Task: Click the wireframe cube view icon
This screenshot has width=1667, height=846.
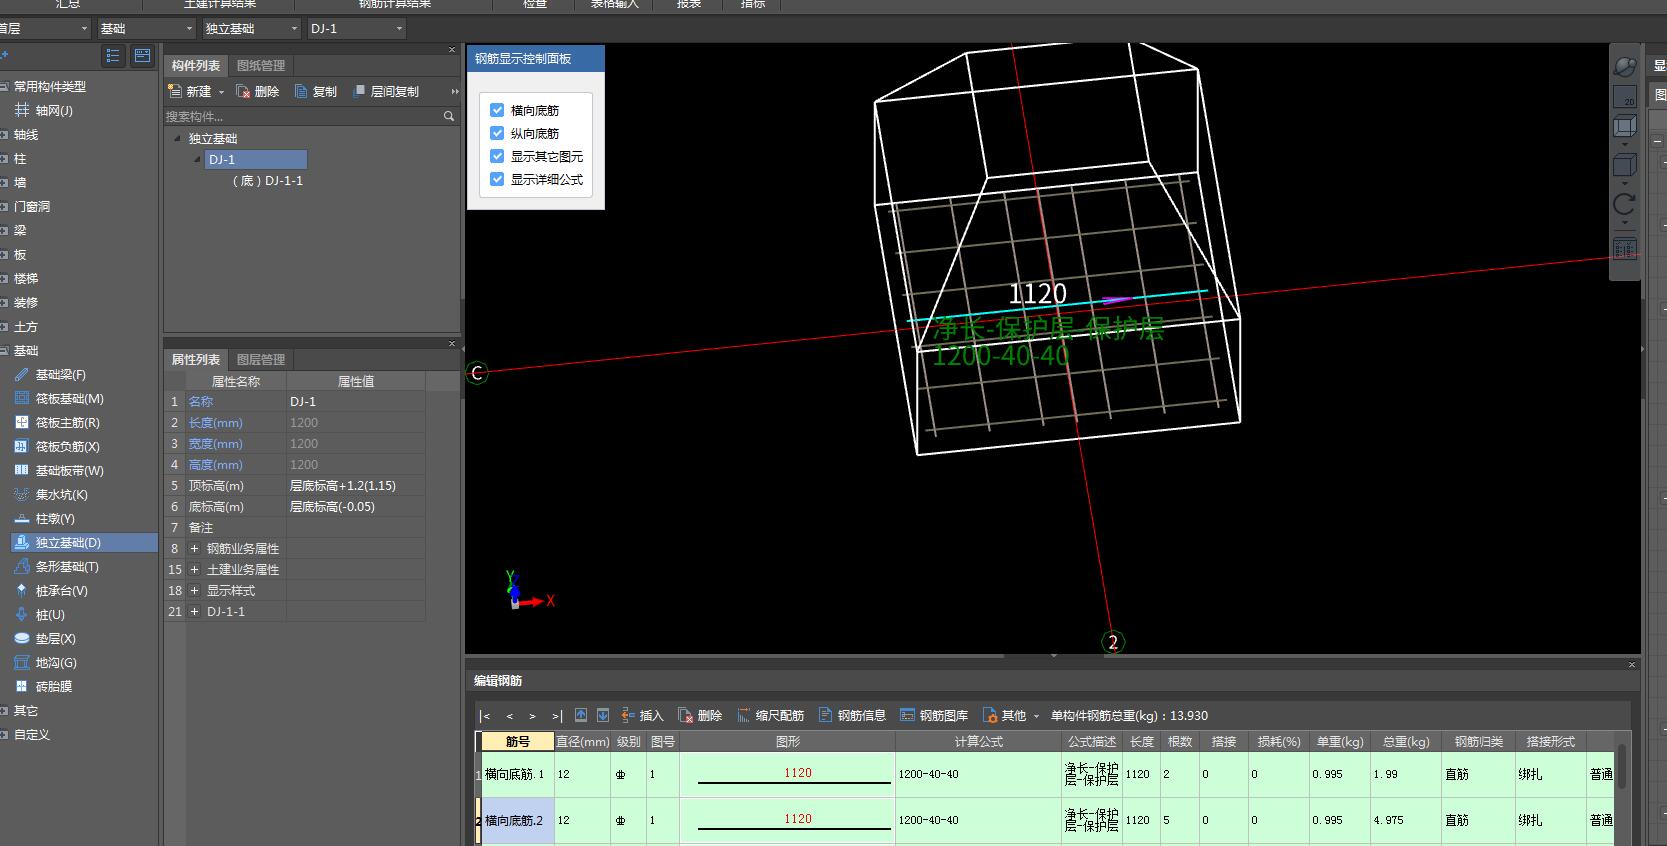Action: (1625, 127)
